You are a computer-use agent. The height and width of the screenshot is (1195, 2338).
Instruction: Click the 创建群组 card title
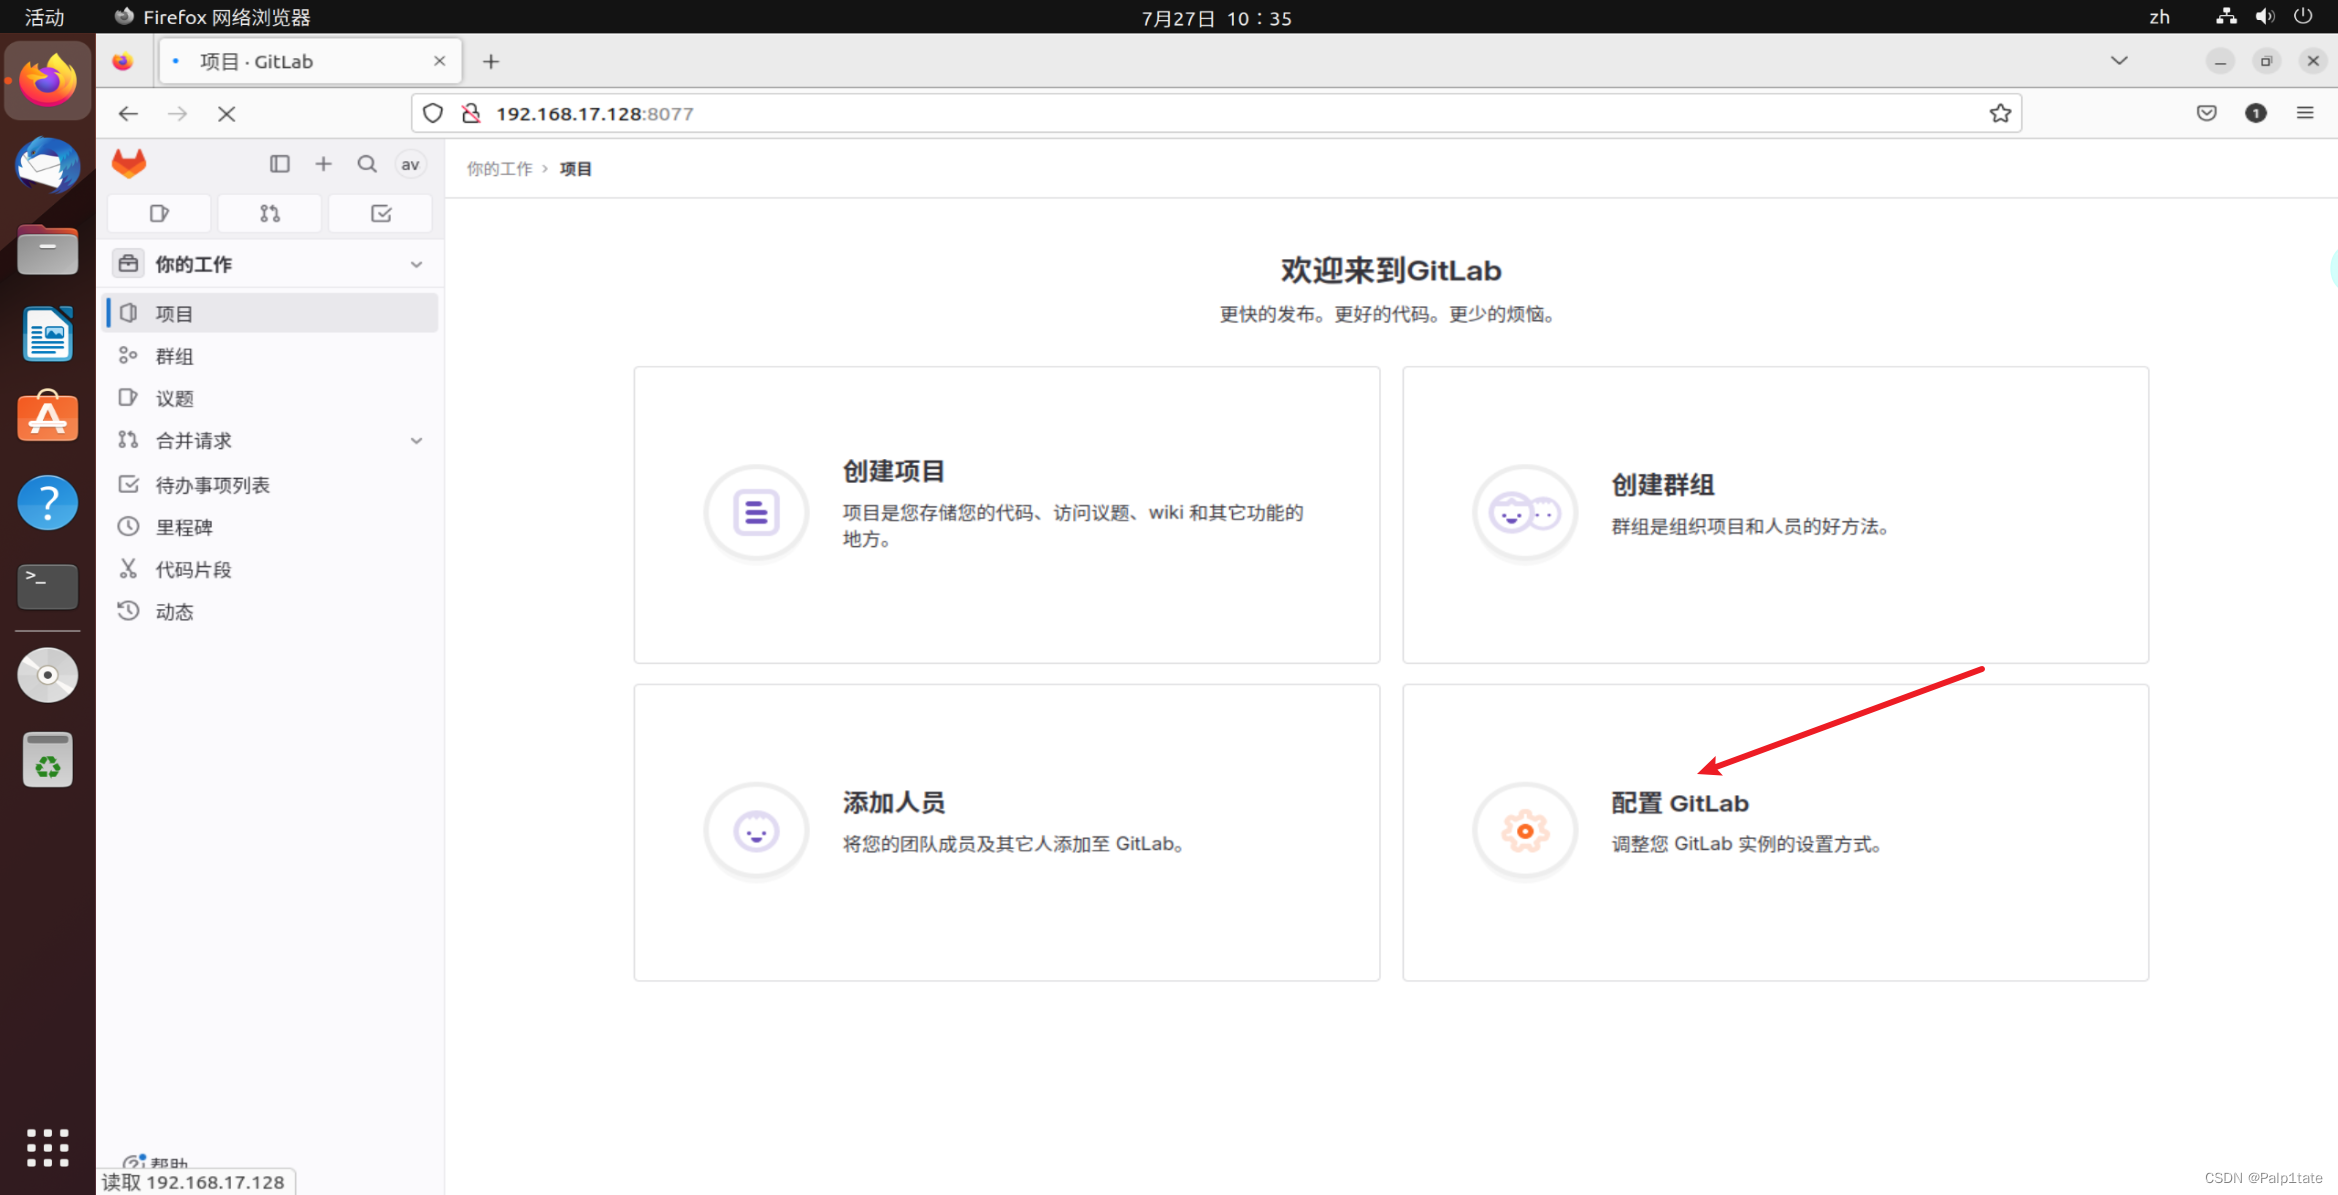tap(1662, 485)
